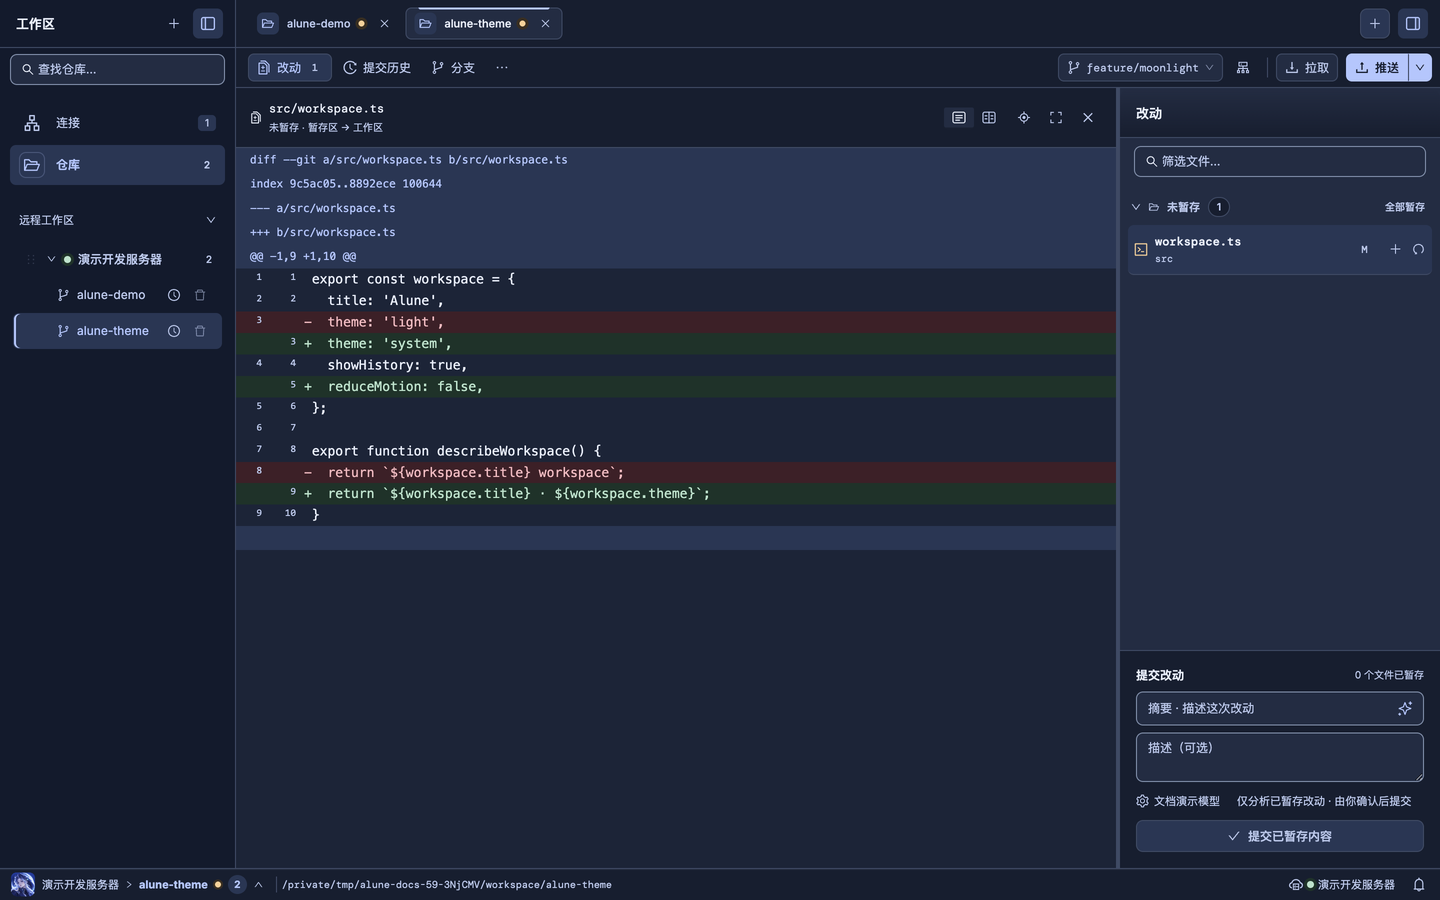
Task: Select workspace.ts in the changes list
Action: [x=1279, y=250]
